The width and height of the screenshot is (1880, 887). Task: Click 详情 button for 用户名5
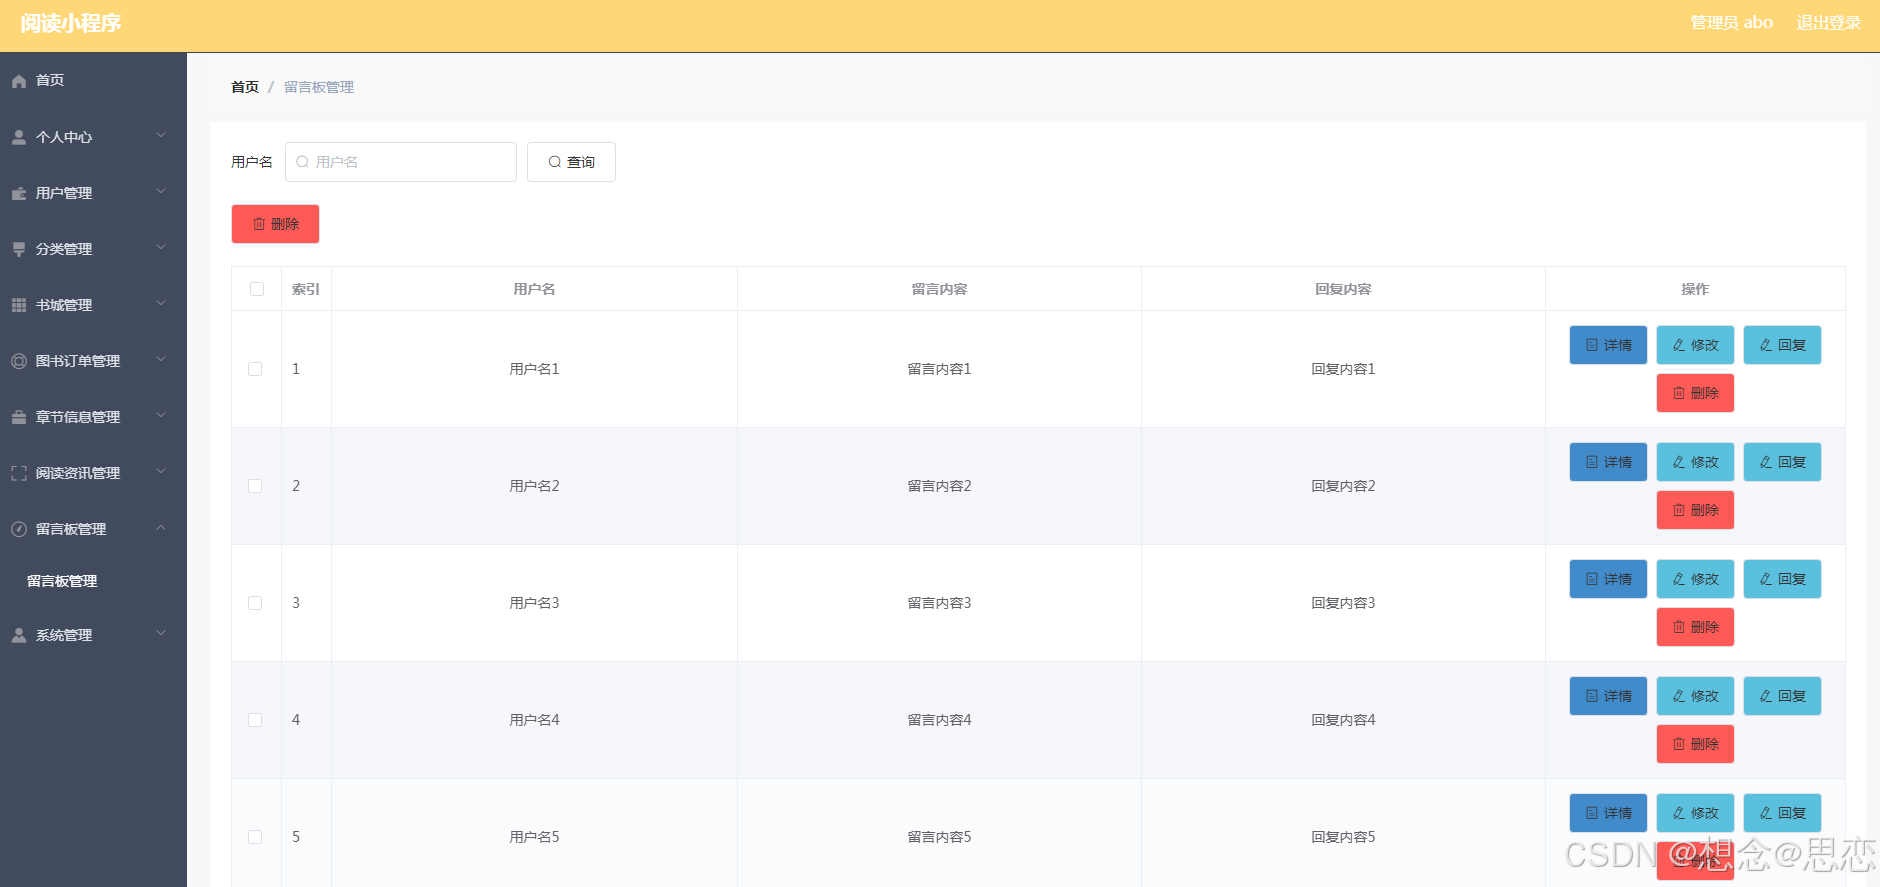pyautogui.click(x=1608, y=813)
